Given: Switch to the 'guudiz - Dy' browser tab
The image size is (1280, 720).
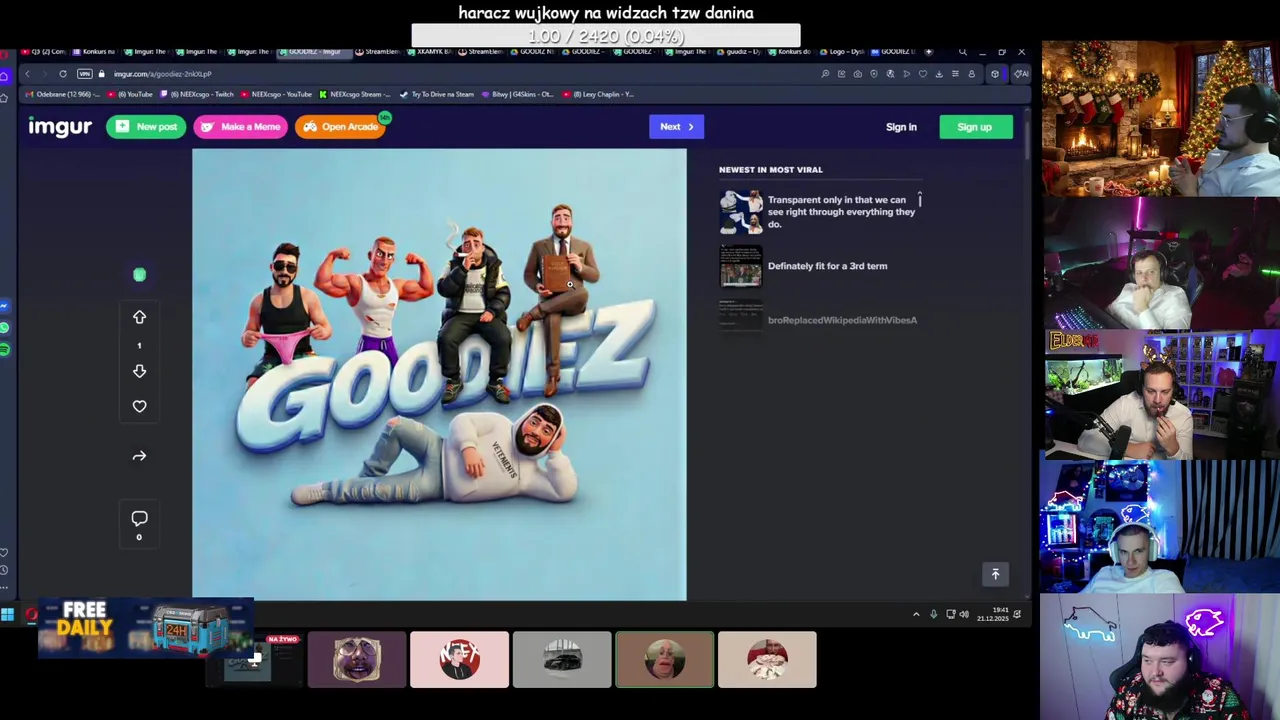Looking at the screenshot, I should pyautogui.click(x=738, y=51).
